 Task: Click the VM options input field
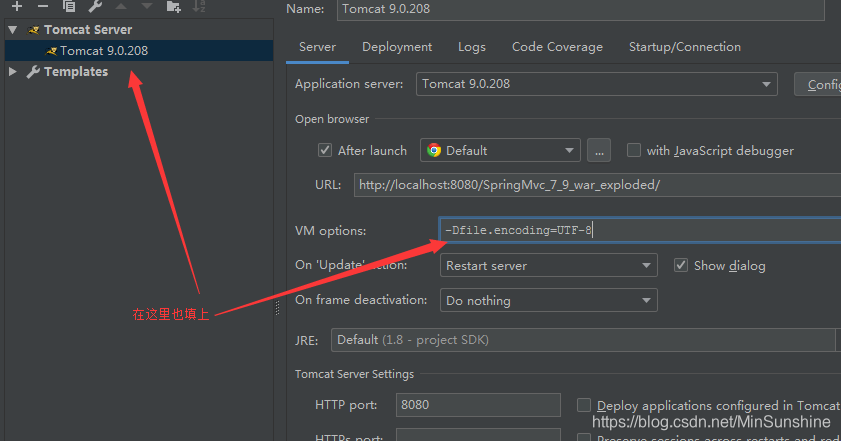coord(640,230)
